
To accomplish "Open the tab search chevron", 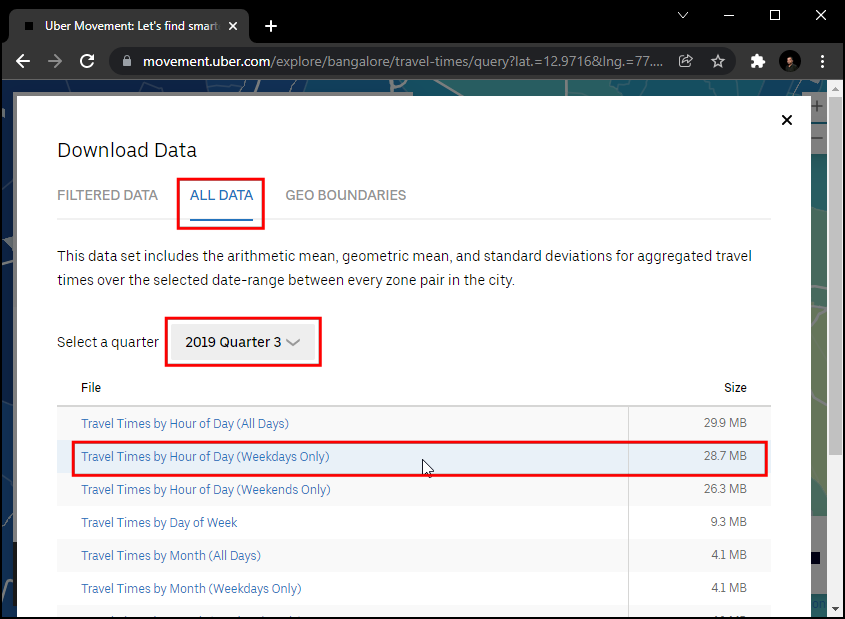I will [x=683, y=15].
